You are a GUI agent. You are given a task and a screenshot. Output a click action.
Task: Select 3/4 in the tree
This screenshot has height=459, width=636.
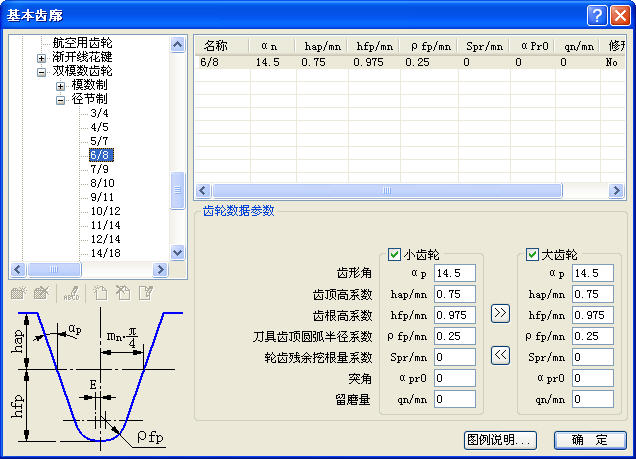point(99,113)
